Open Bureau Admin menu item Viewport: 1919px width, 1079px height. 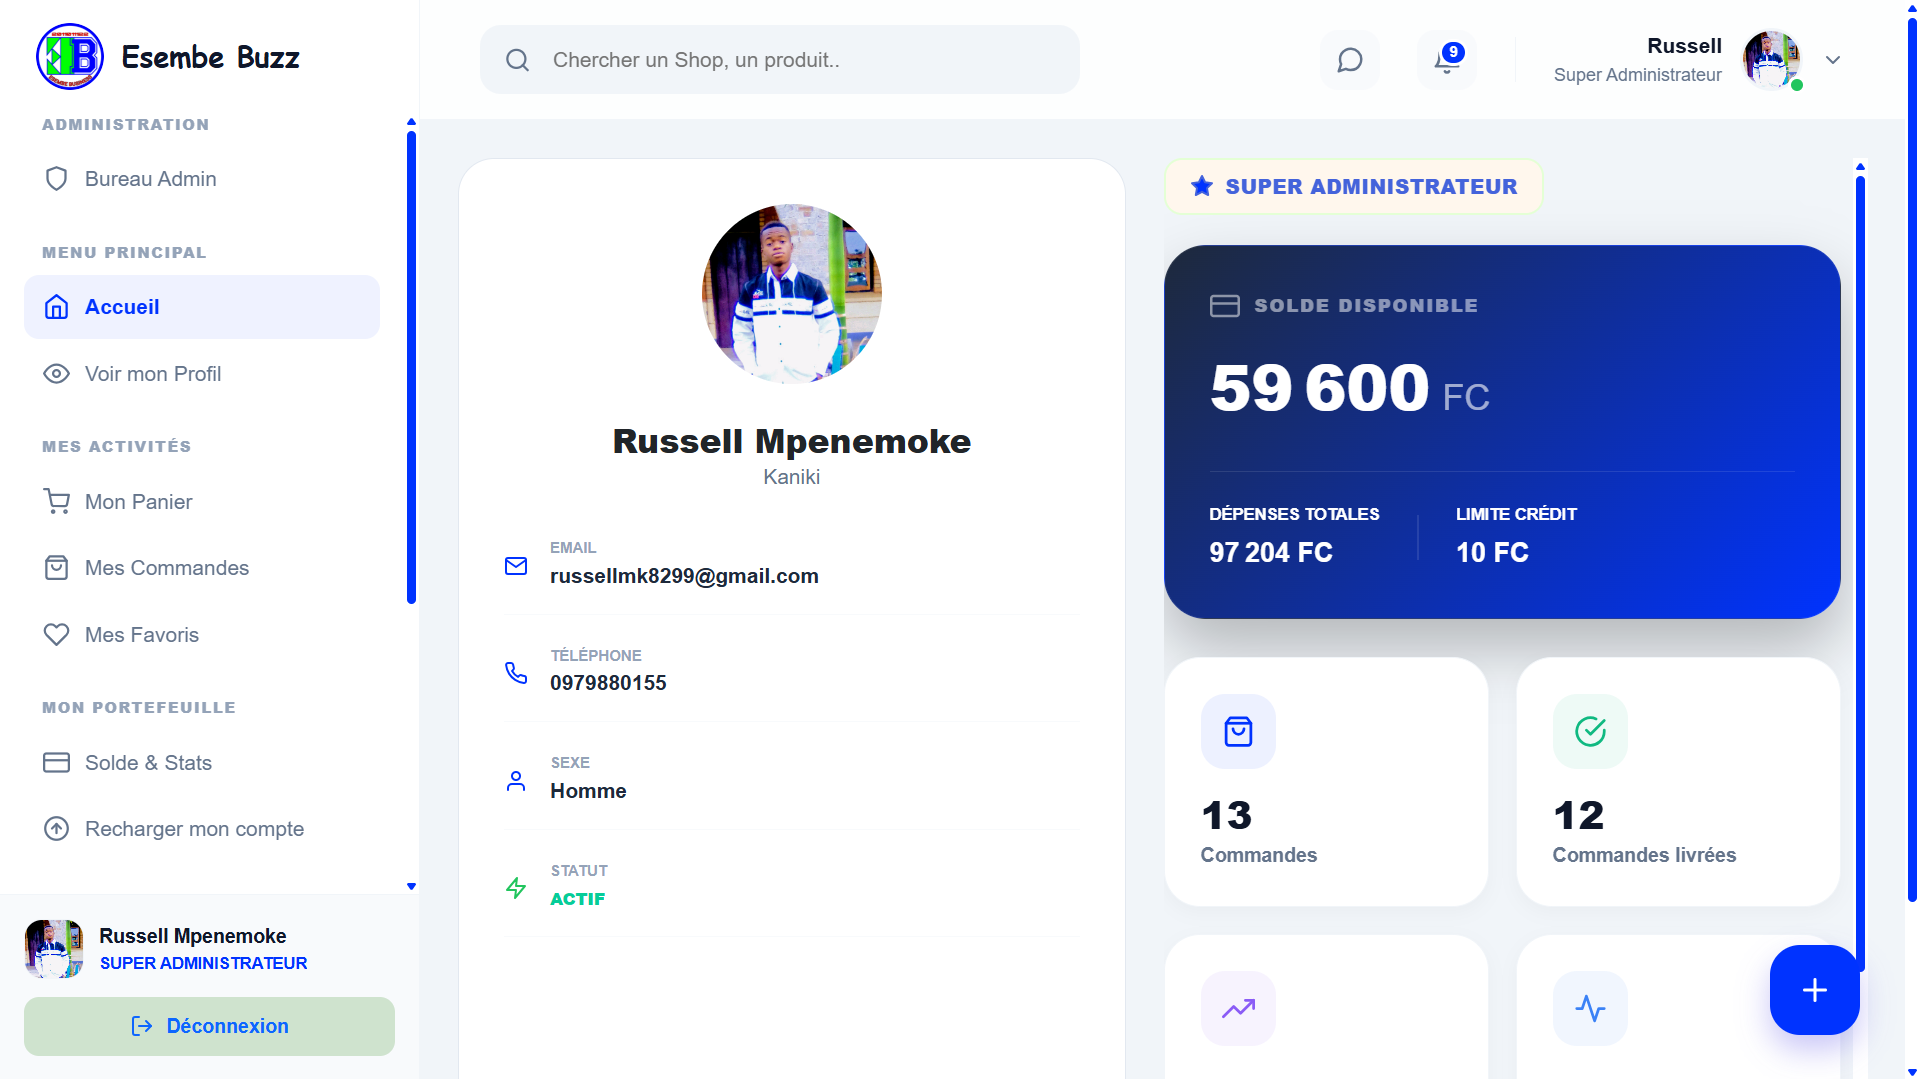click(202, 179)
